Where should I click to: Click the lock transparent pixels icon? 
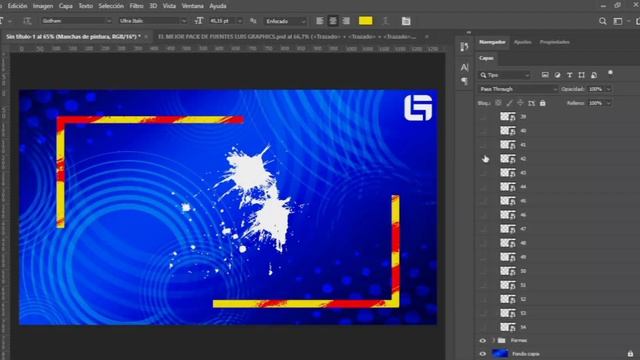pyautogui.click(x=498, y=103)
